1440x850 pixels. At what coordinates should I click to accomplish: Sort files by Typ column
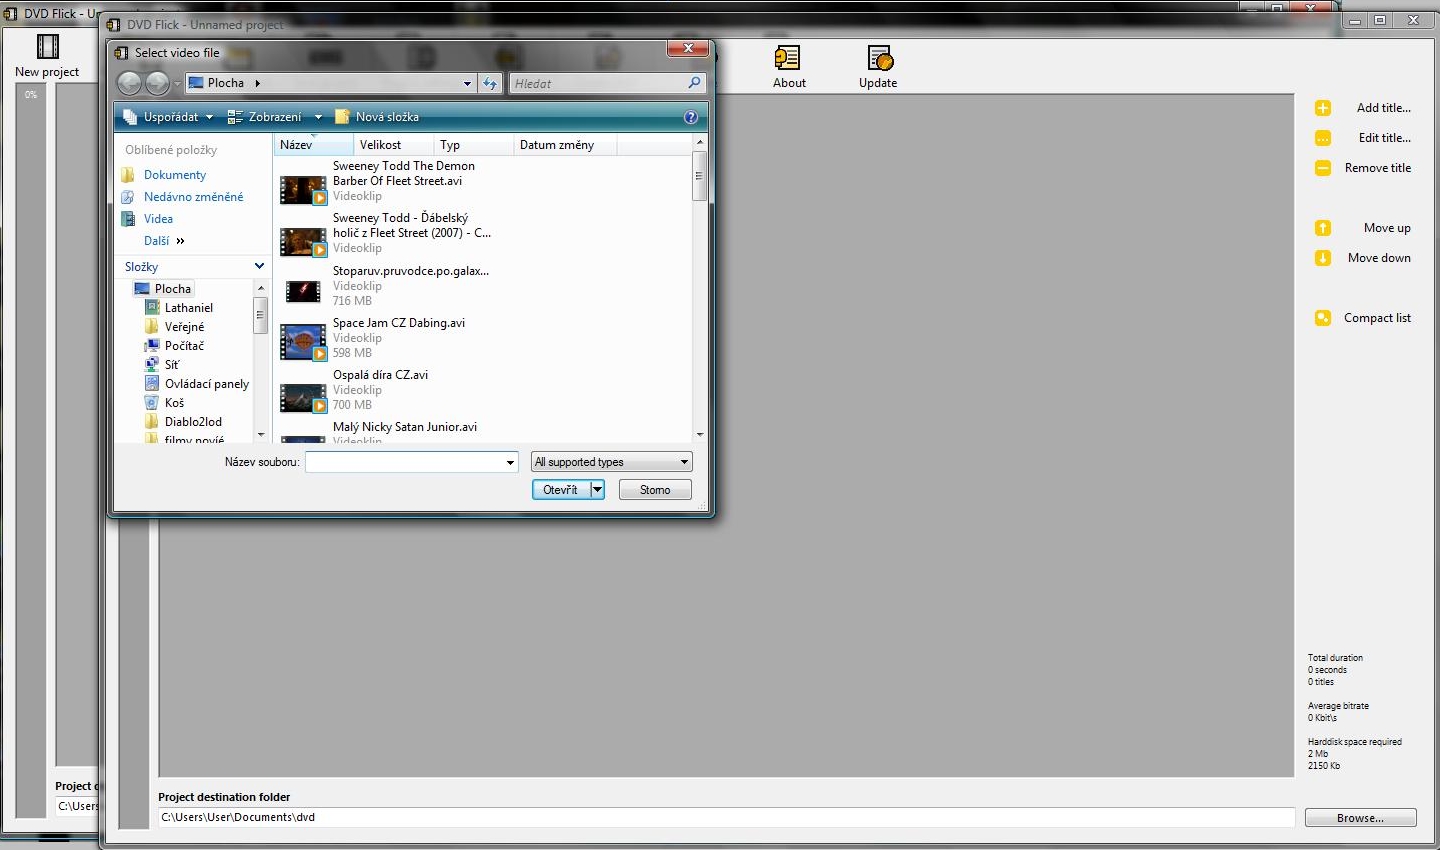tap(473, 145)
